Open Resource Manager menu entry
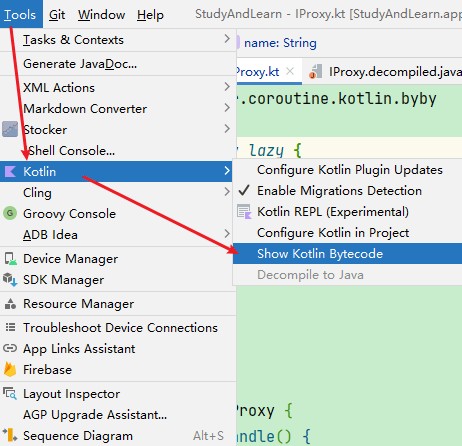The width and height of the screenshot is (462, 446). pos(117,304)
